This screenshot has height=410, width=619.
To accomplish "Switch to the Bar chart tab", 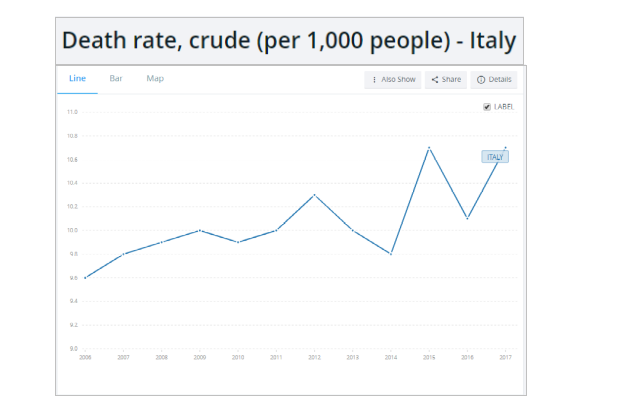I will (x=116, y=78).
